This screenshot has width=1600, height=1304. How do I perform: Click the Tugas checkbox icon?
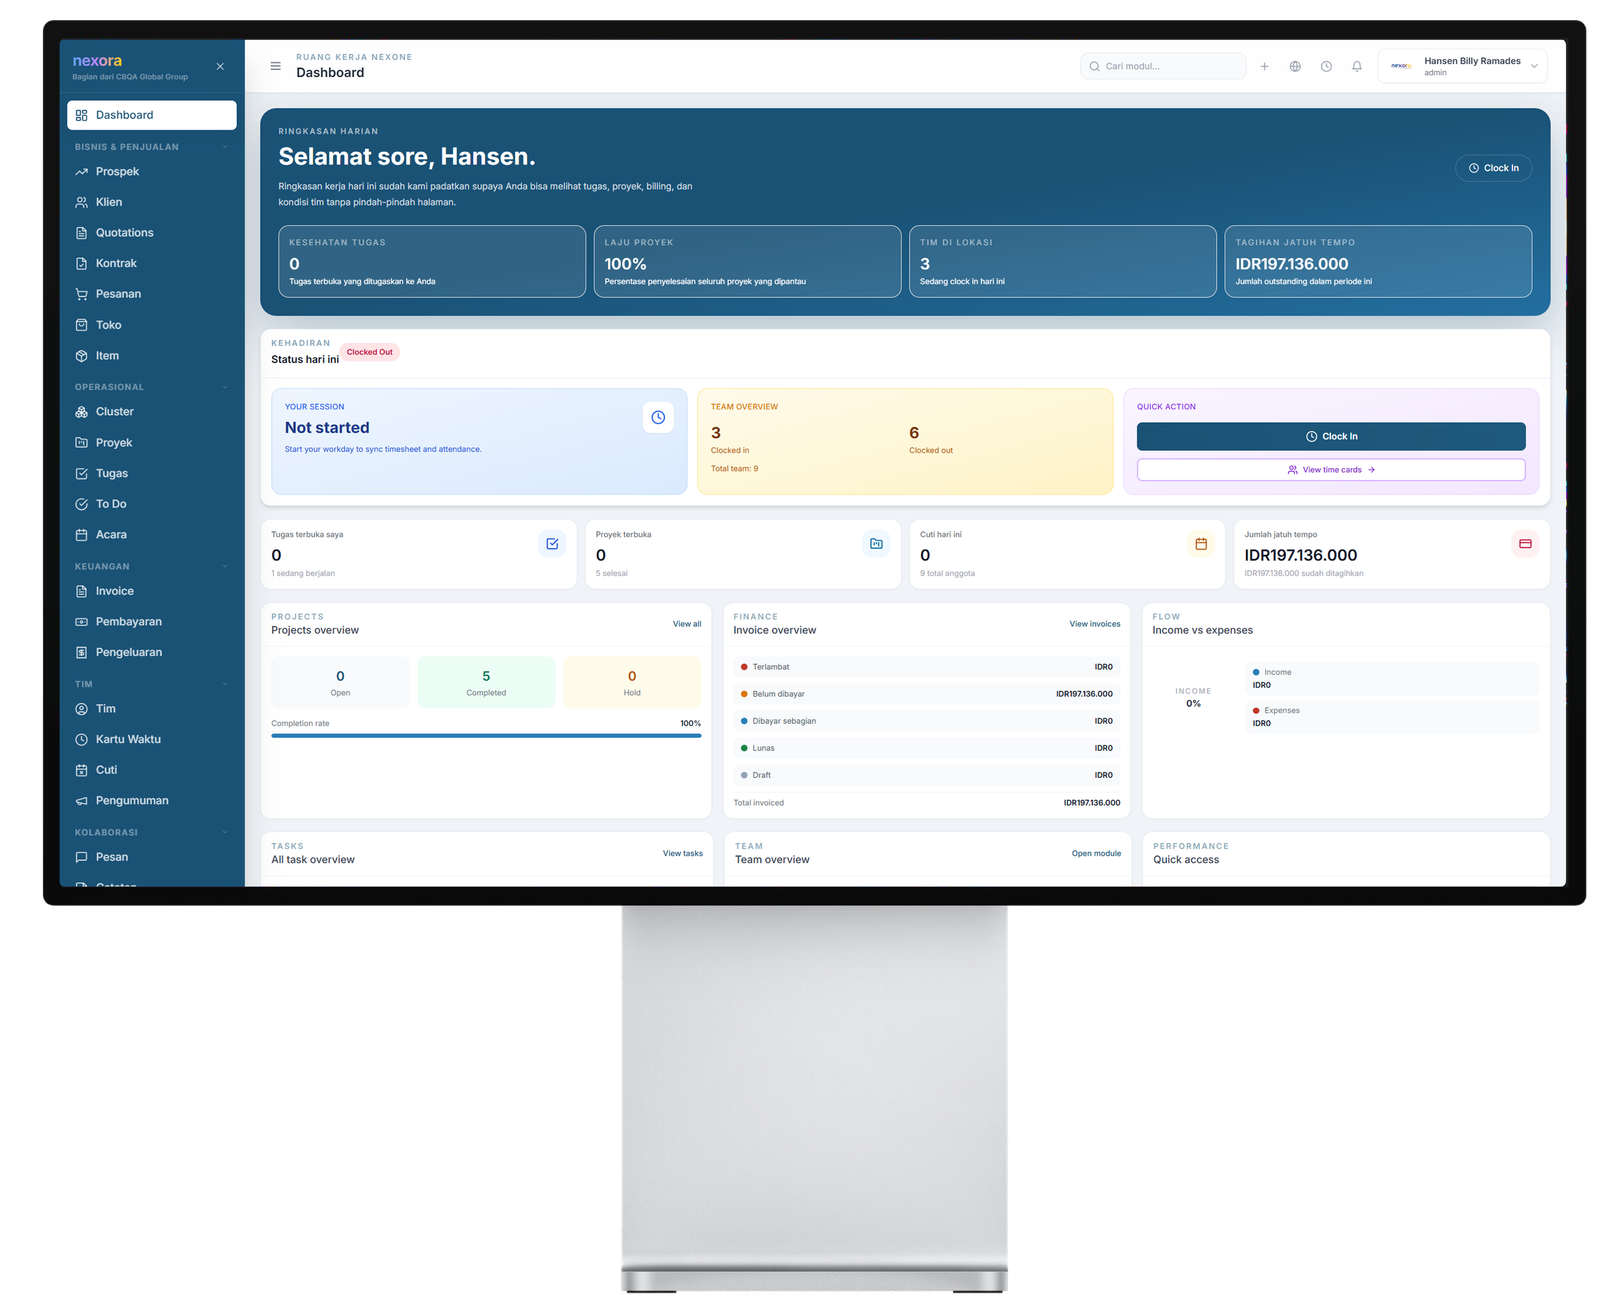(x=82, y=474)
